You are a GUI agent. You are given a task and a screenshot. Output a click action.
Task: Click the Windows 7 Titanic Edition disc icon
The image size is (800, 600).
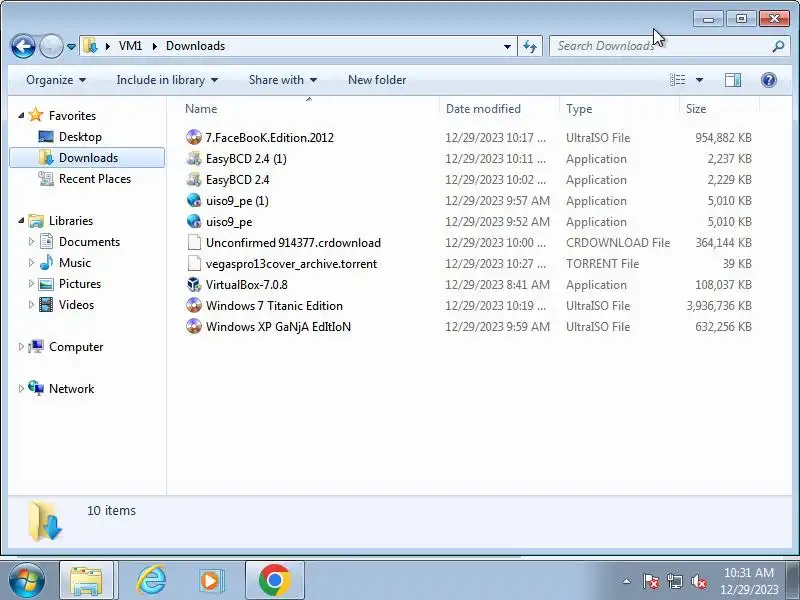click(x=194, y=306)
